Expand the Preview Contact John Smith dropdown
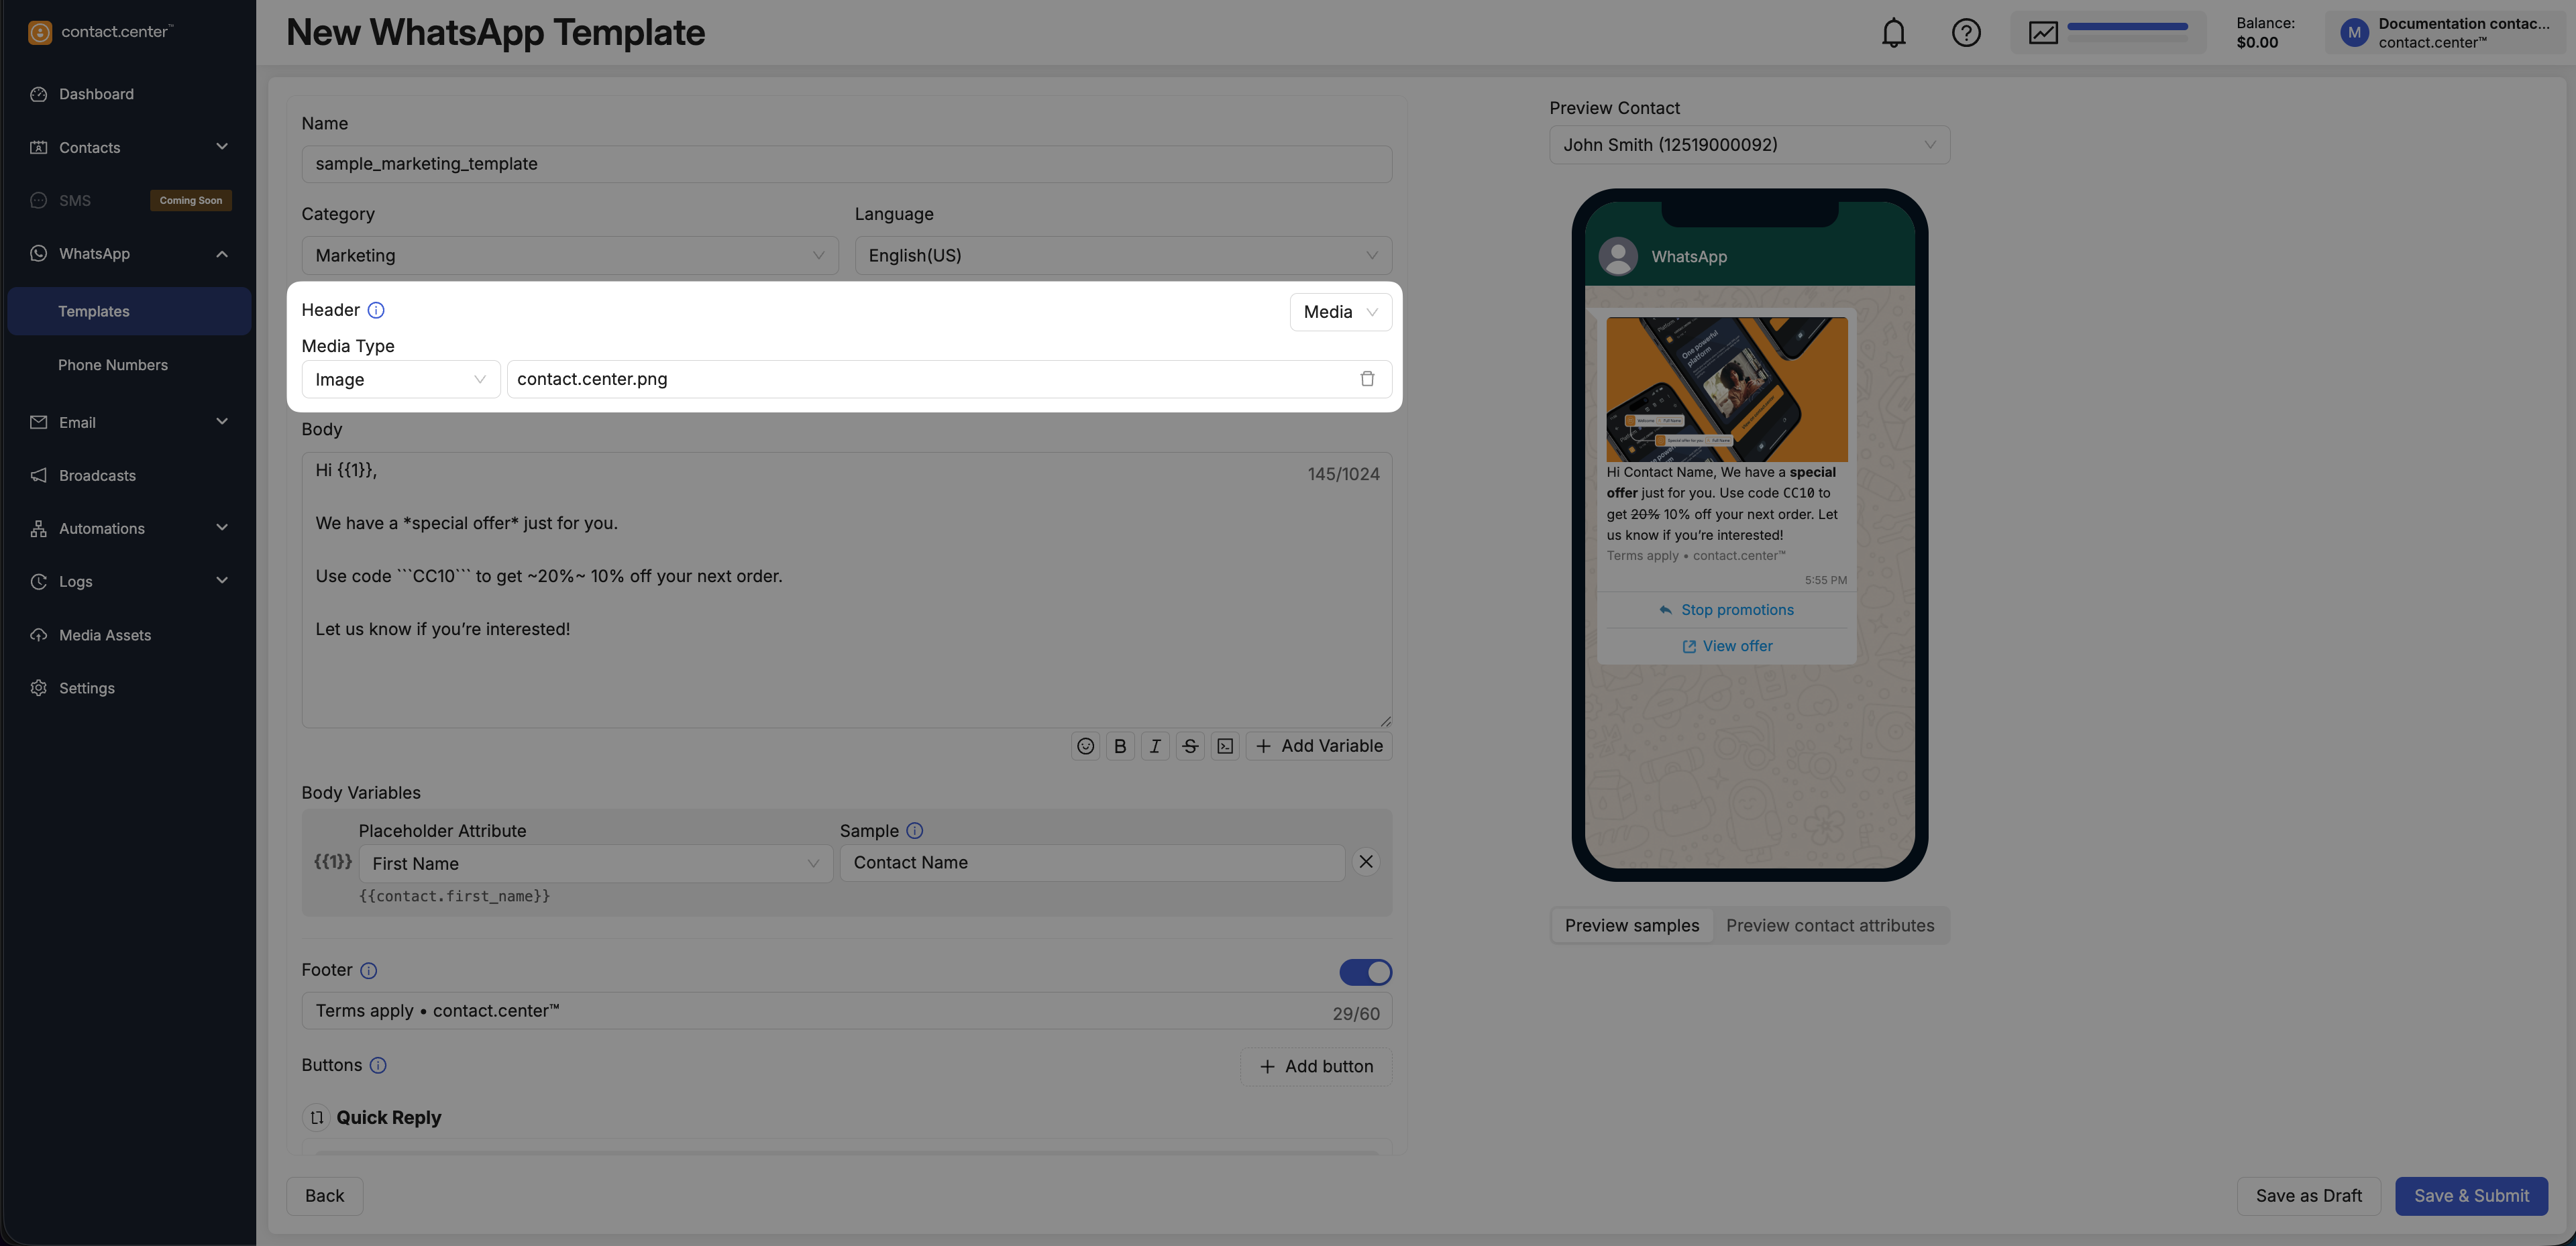 point(1748,145)
